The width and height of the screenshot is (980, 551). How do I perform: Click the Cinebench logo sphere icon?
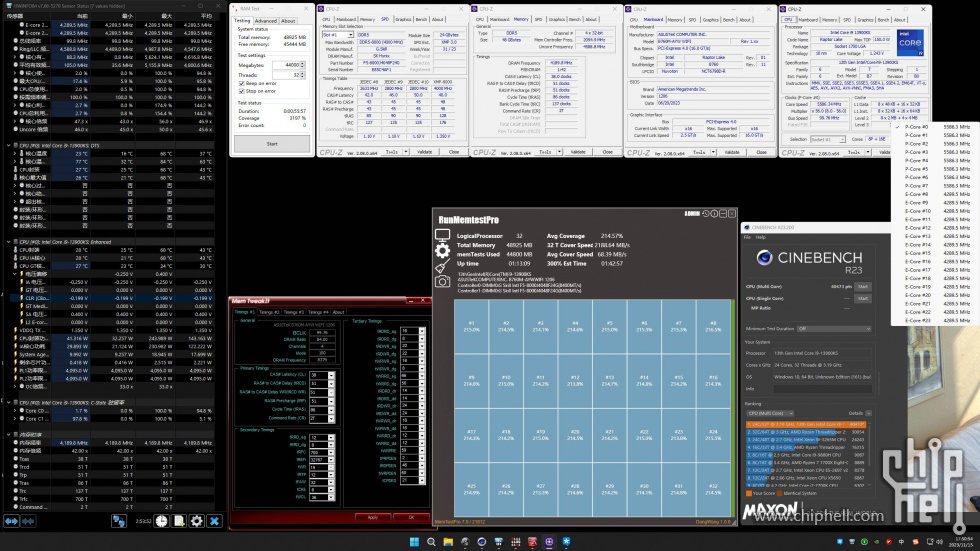click(x=764, y=257)
